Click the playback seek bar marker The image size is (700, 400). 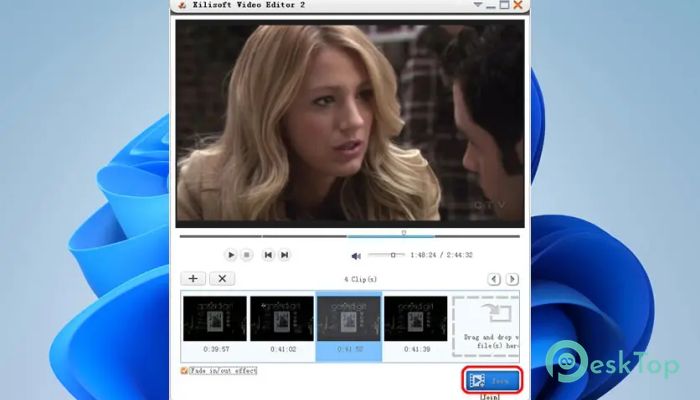pyautogui.click(x=404, y=233)
